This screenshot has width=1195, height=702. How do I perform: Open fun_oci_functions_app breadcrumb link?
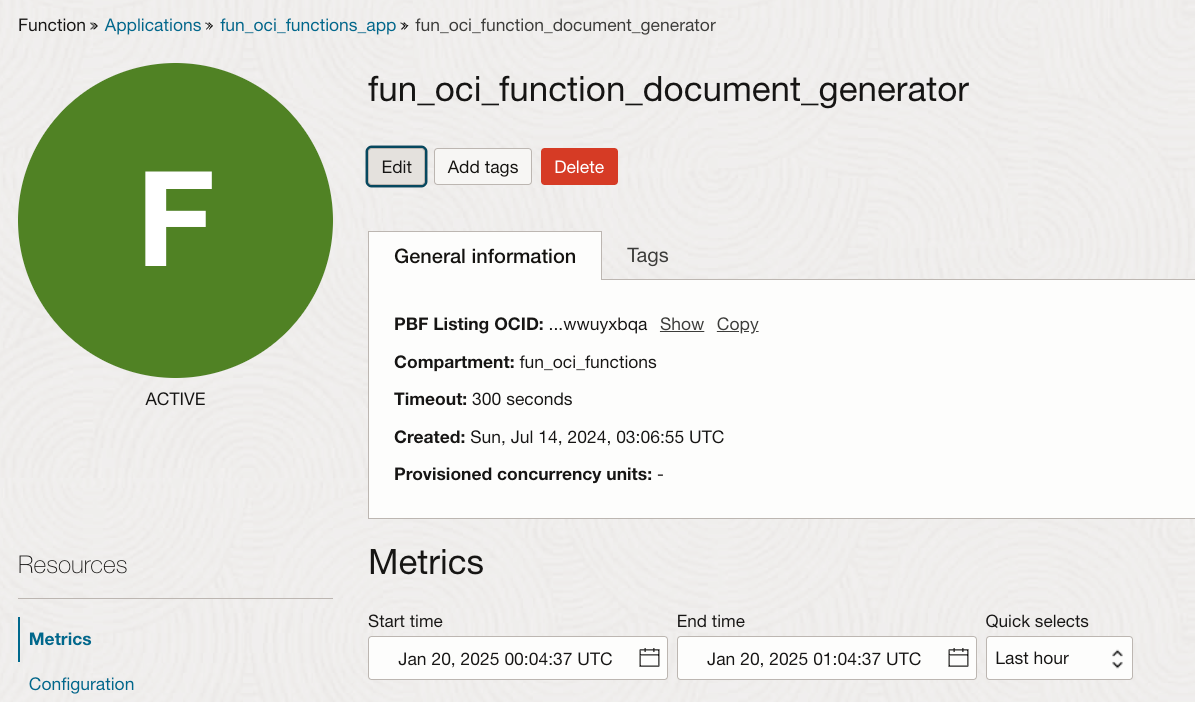[x=308, y=25]
